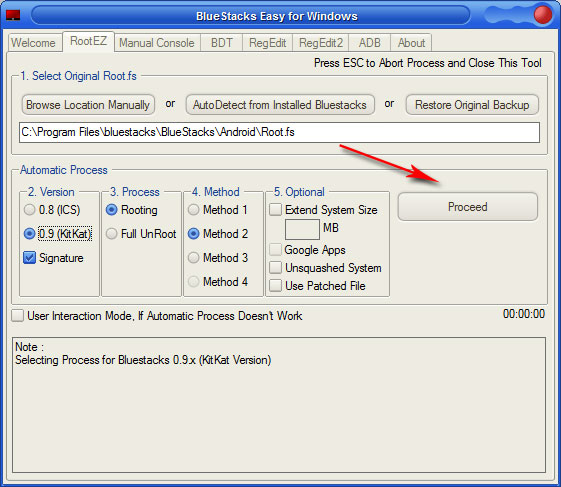The height and width of the screenshot is (487, 561).
Task: Enable Unsquashed System checkbox
Action: pos(275,268)
